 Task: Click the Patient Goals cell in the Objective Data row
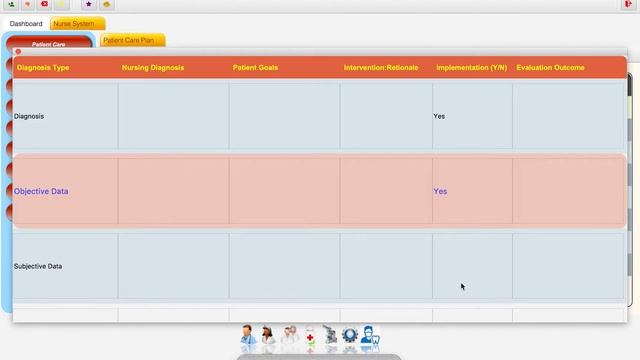coord(284,191)
